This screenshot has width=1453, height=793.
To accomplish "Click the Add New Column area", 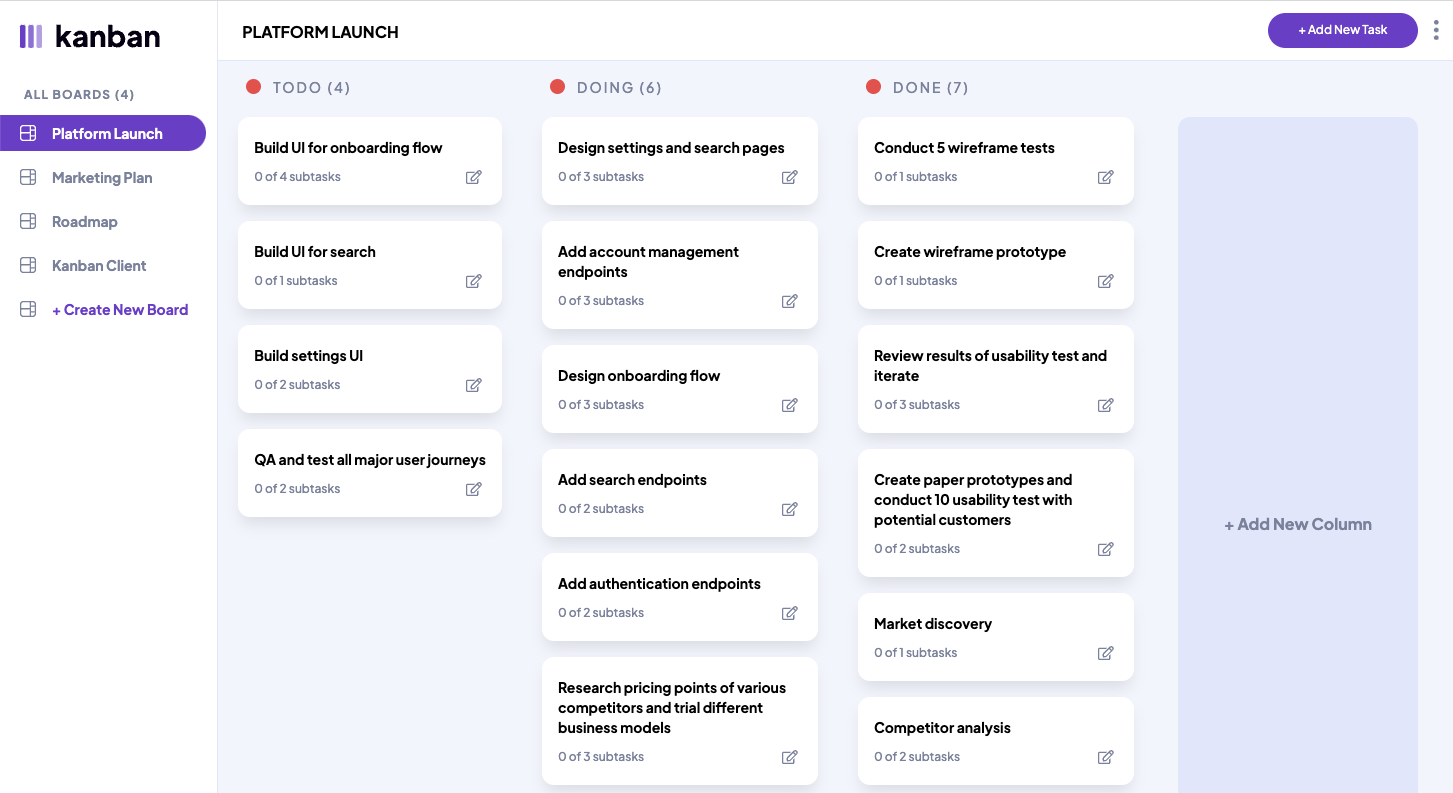I will pyautogui.click(x=1297, y=524).
